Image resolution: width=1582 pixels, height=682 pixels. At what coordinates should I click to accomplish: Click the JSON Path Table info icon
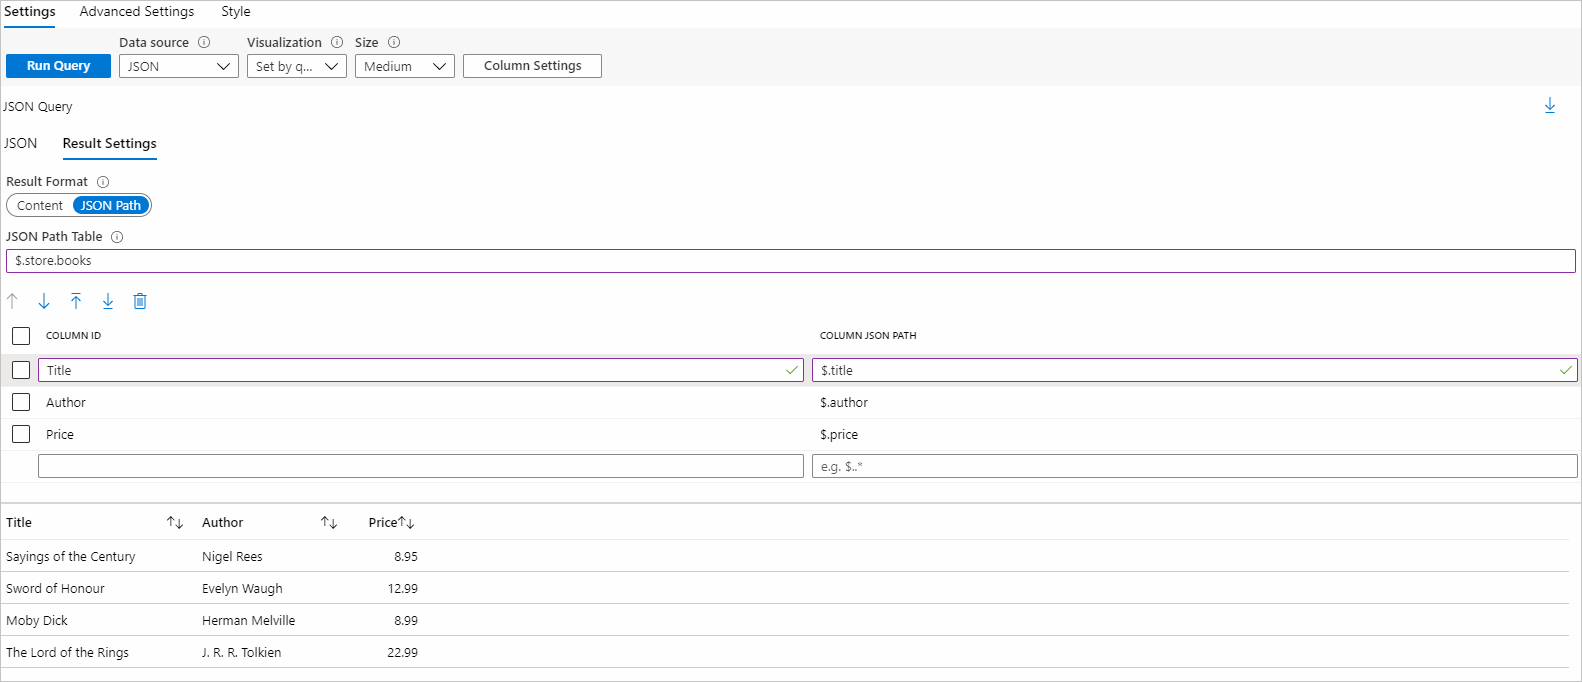tap(117, 237)
